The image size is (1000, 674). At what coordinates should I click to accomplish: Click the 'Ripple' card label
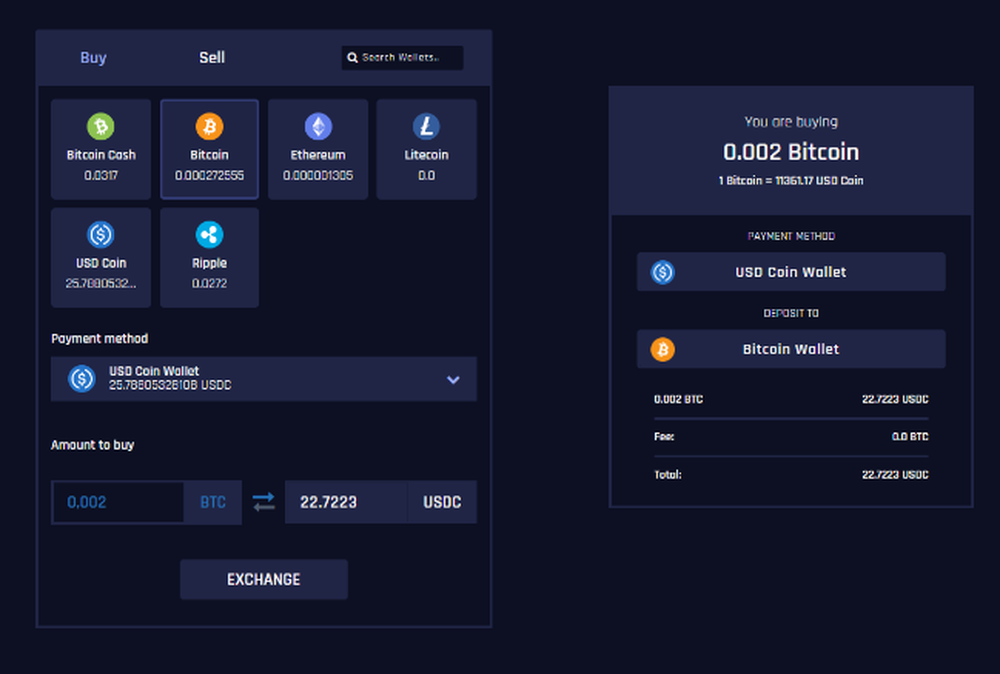tap(209, 263)
